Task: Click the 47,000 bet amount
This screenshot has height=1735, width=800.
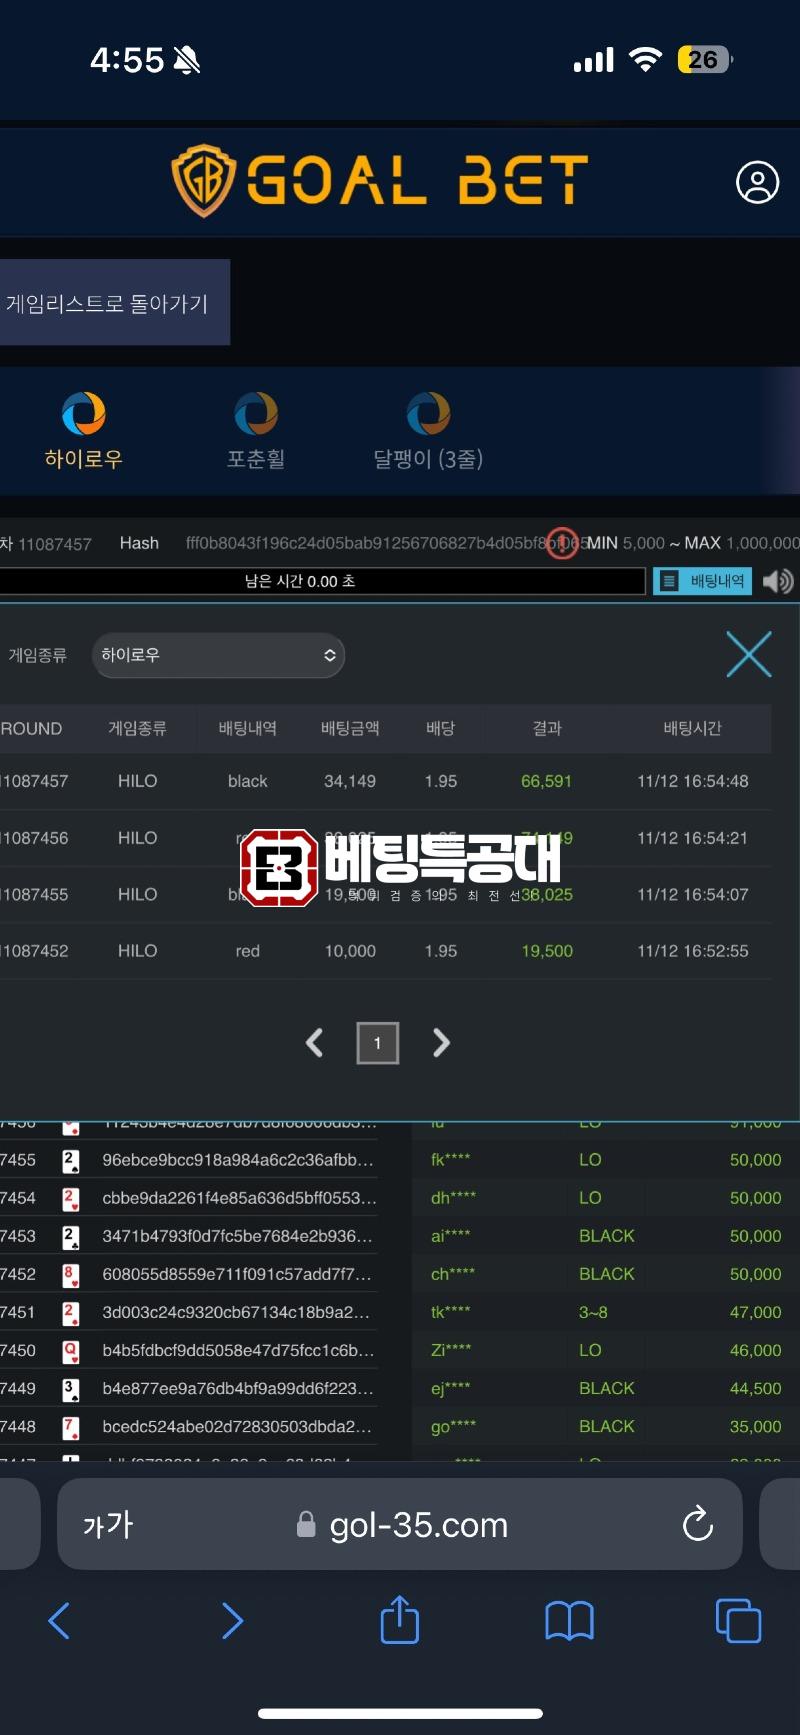Action: tap(755, 1312)
